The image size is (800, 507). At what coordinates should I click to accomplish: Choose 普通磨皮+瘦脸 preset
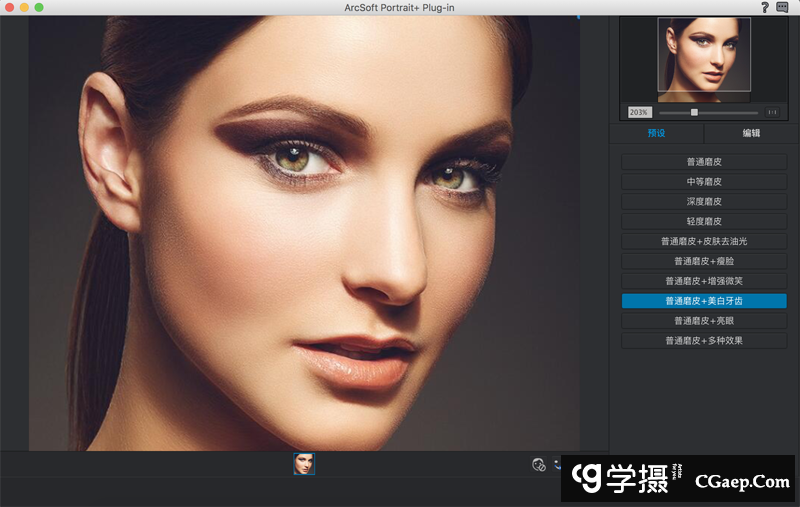(x=704, y=261)
